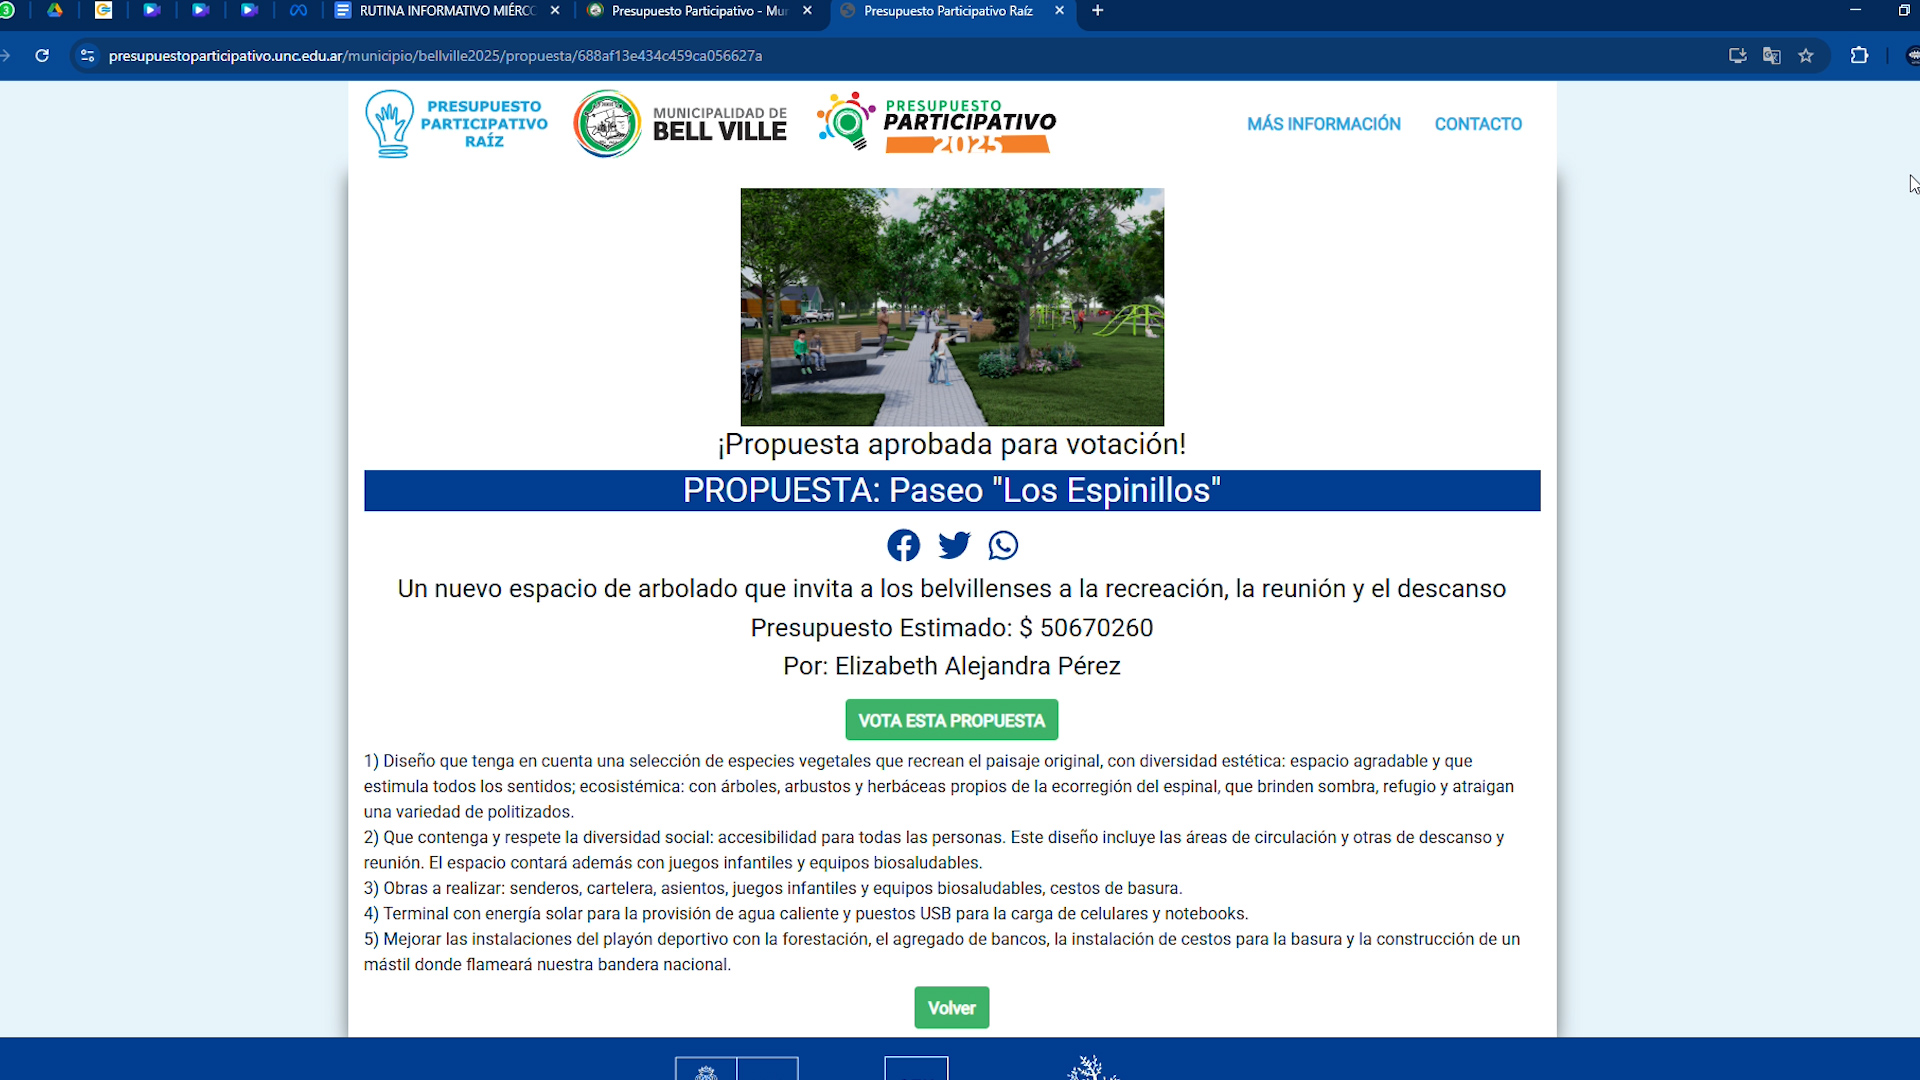Click the Municipalidad de Bell Ville logo
Image resolution: width=1920 pixels, height=1080 pixels.
[x=681, y=124]
